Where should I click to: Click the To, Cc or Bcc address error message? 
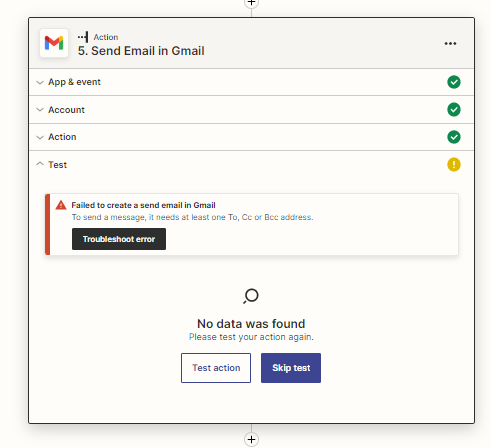(x=192, y=217)
